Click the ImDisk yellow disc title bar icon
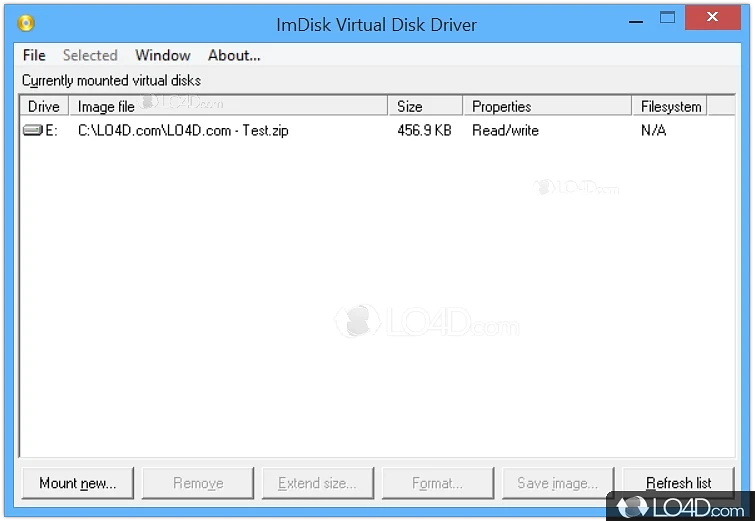Image resolution: width=755 pixels, height=521 pixels. pyautogui.click(x=26, y=23)
